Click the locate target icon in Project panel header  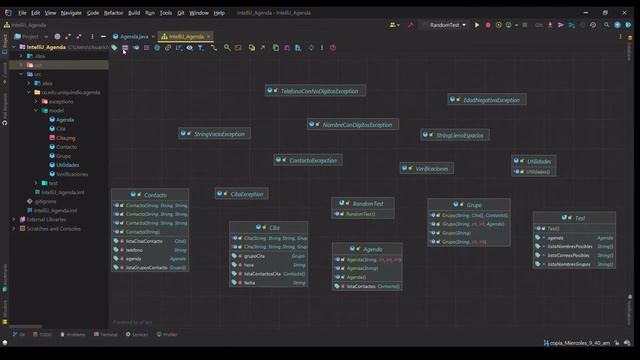point(57,36)
